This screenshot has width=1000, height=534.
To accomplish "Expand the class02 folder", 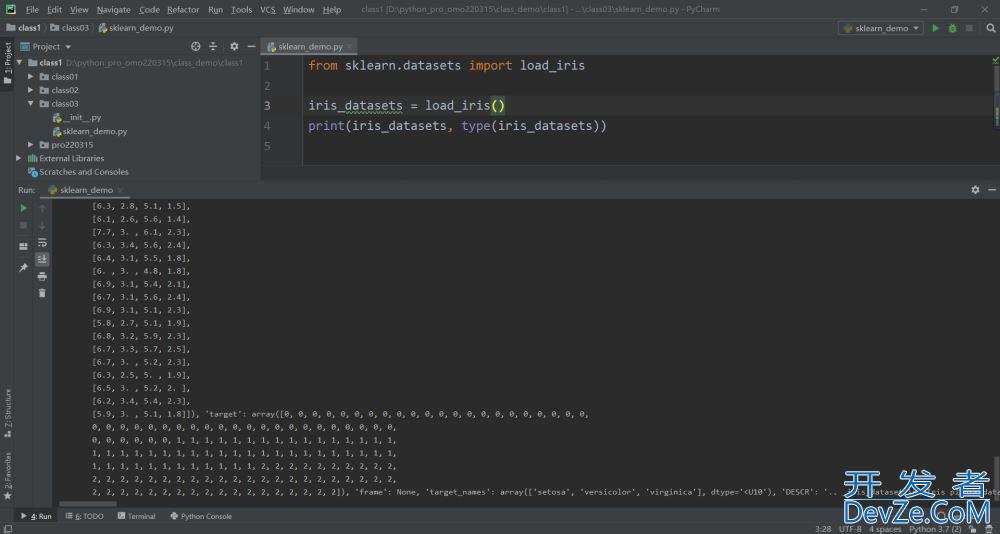I will click(x=31, y=90).
